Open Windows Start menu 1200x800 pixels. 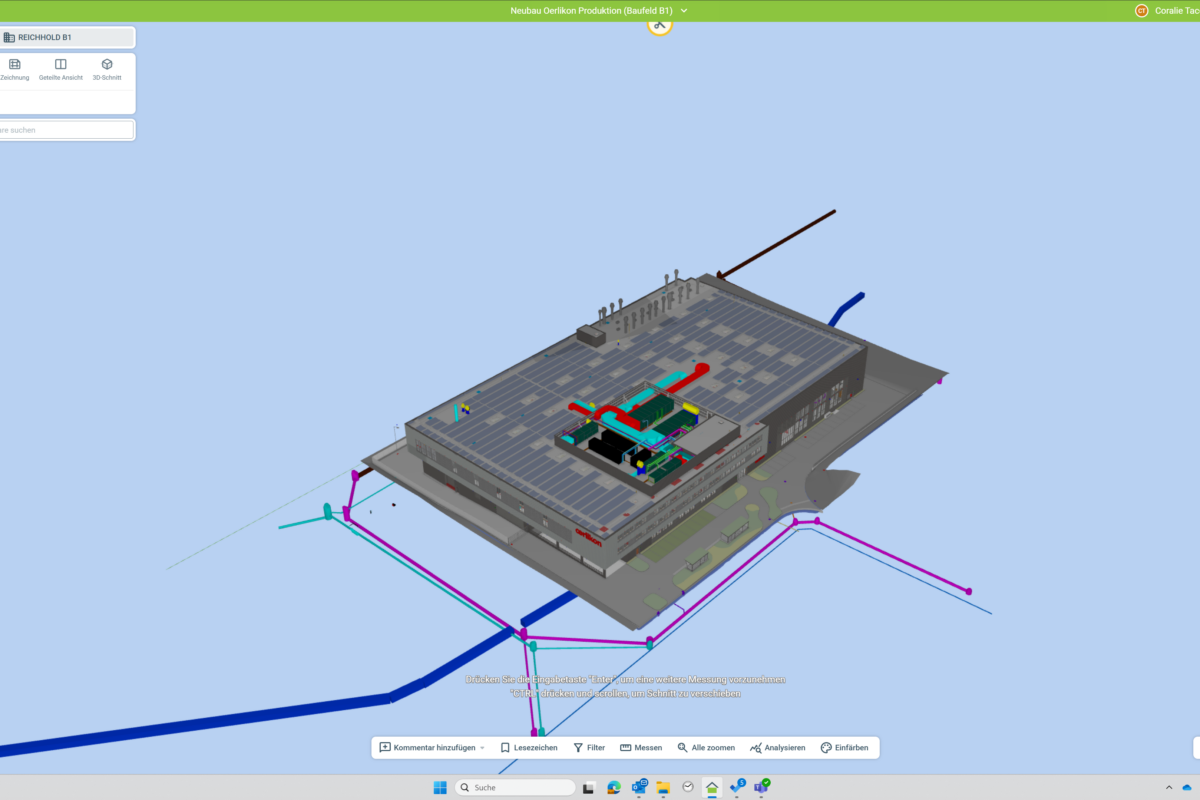coord(440,788)
